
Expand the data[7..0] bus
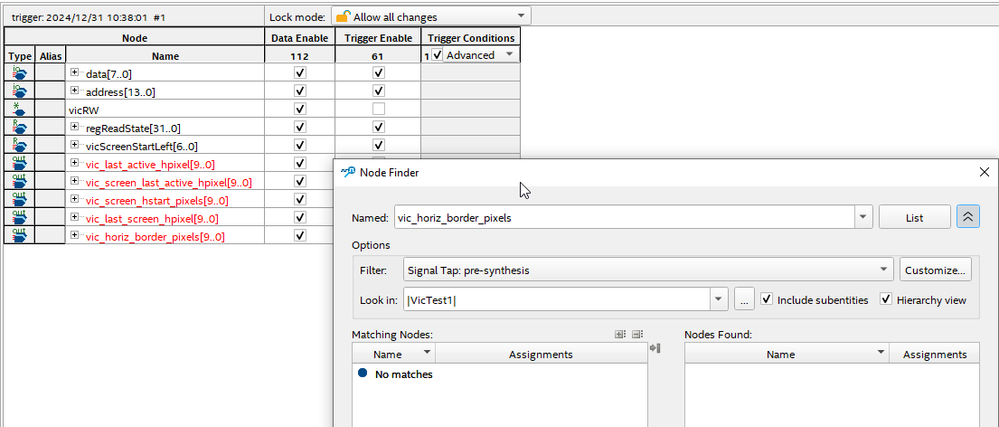(x=75, y=73)
